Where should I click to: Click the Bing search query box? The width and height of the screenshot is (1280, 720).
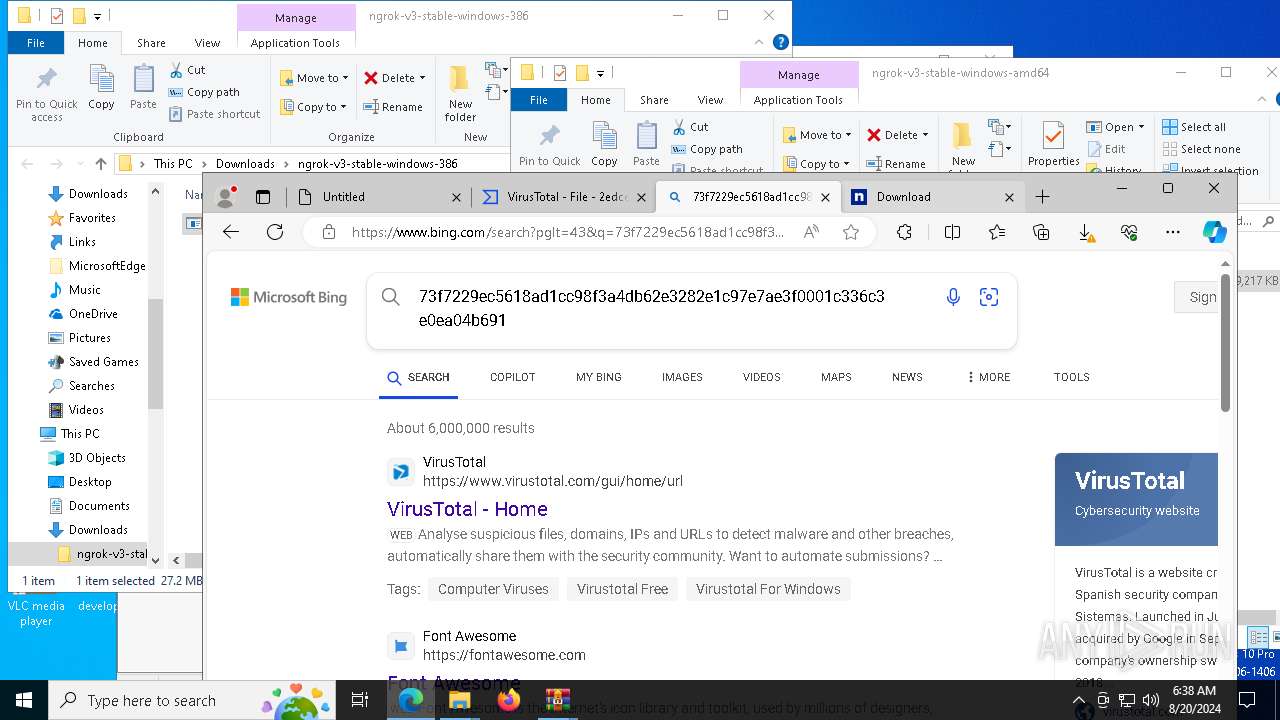click(651, 308)
